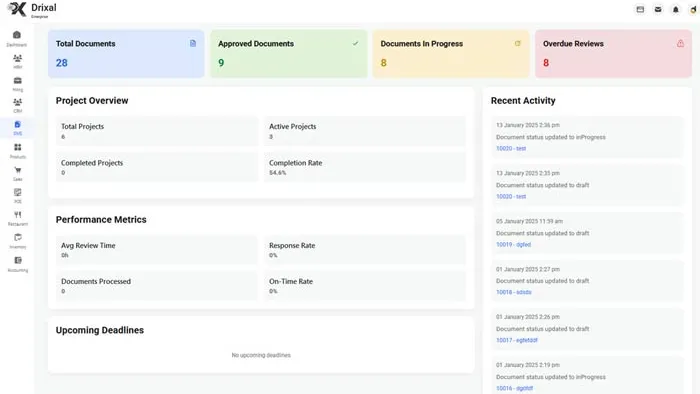
Task: Click the Documents In Progress card title
Action: click(x=421, y=44)
